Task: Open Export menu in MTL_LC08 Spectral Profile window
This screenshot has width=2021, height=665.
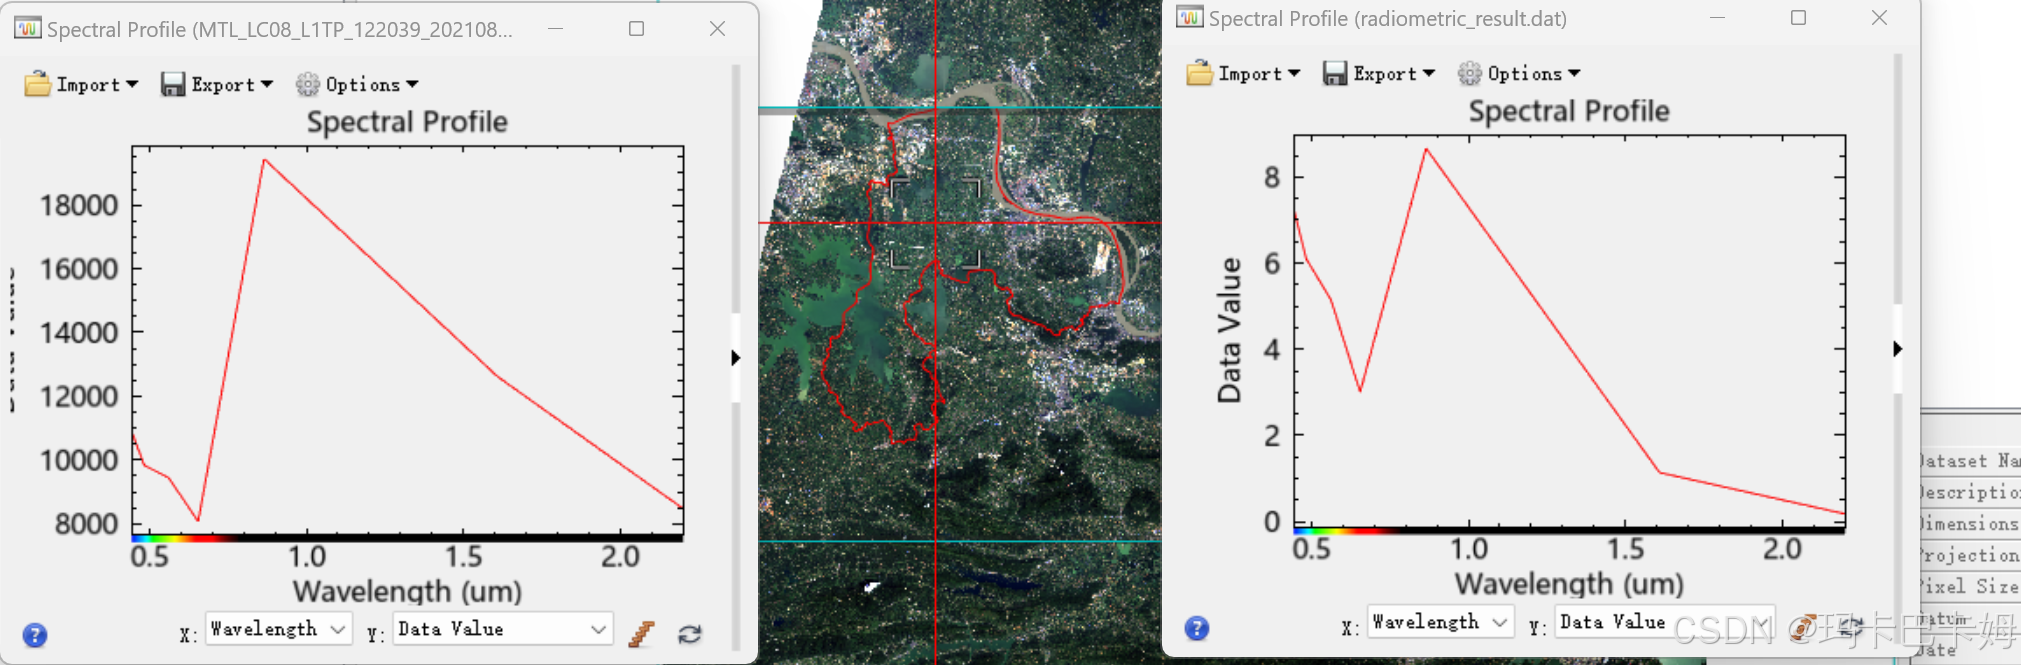Action: (x=217, y=84)
